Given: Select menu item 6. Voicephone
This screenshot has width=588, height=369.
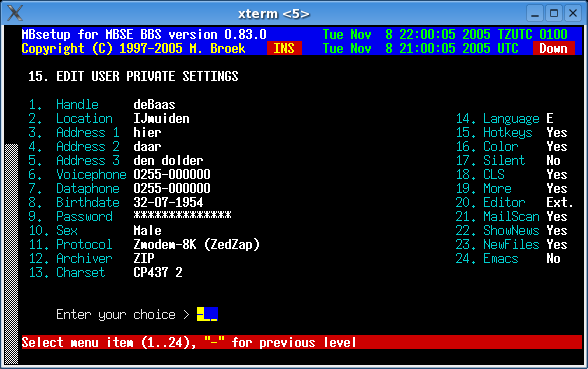Looking at the screenshot, I should click(77, 174).
